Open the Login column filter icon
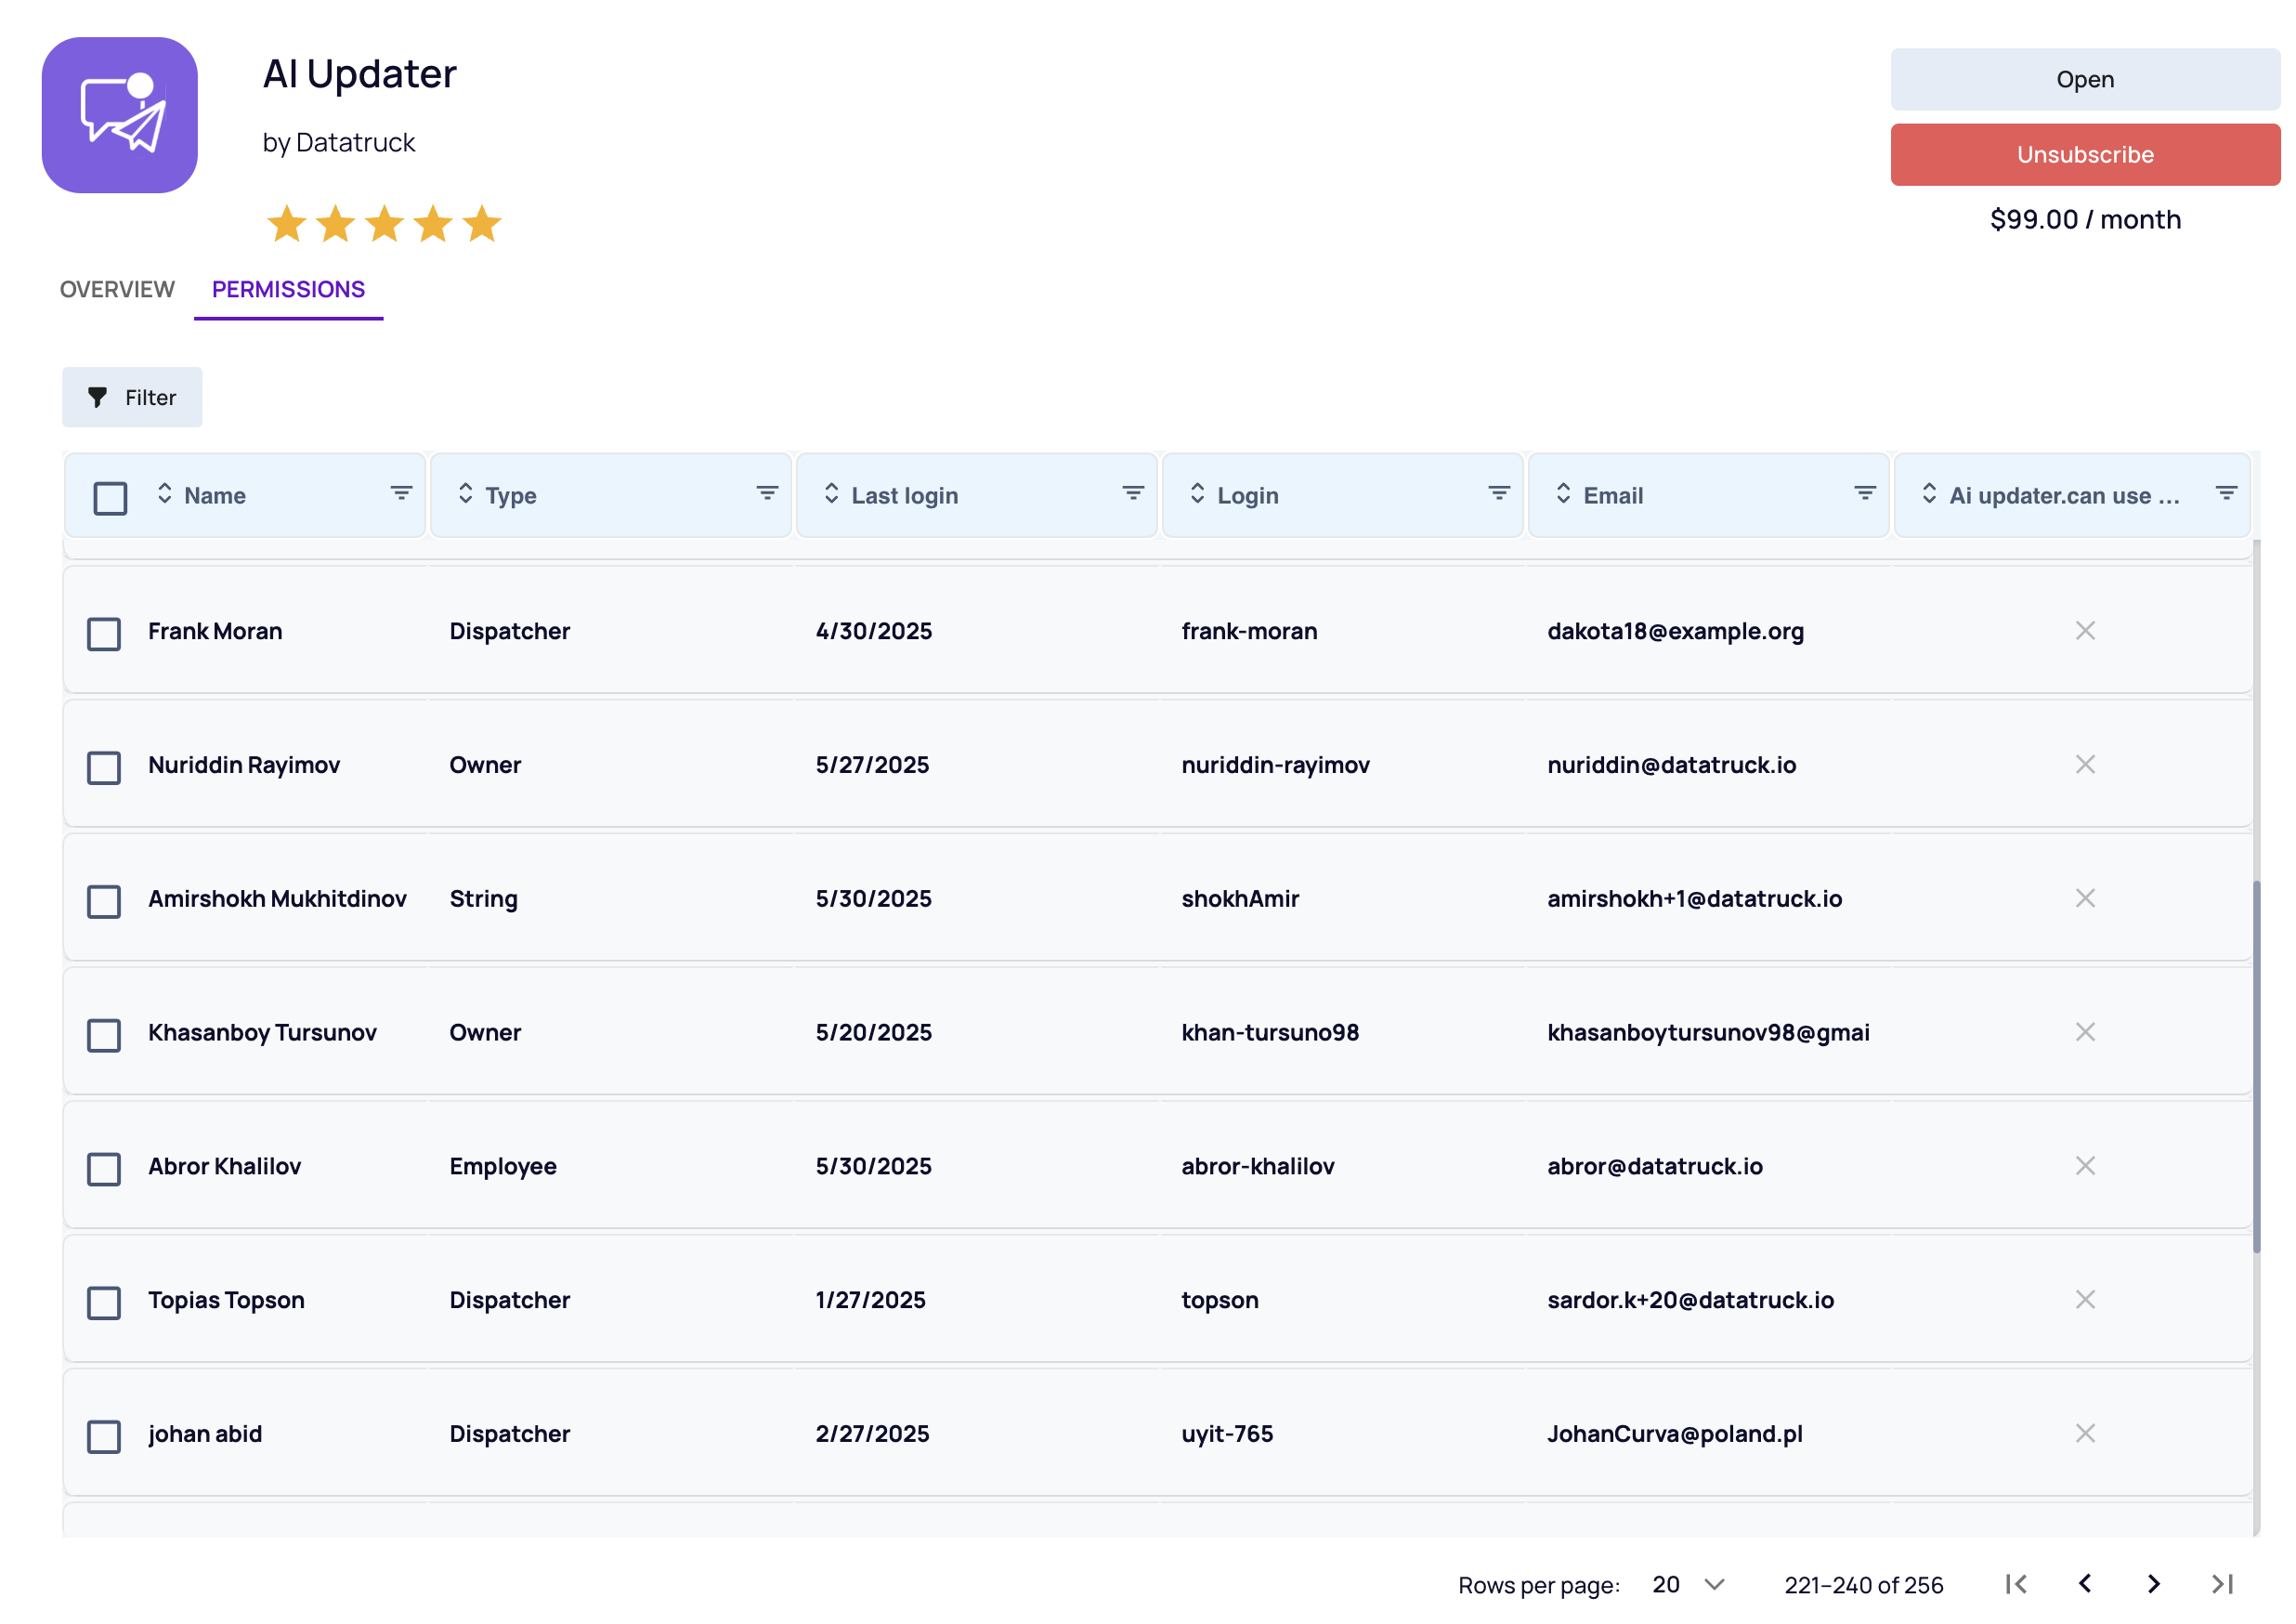Image resolution: width=2296 pixels, height=1624 pixels. 1499,494
